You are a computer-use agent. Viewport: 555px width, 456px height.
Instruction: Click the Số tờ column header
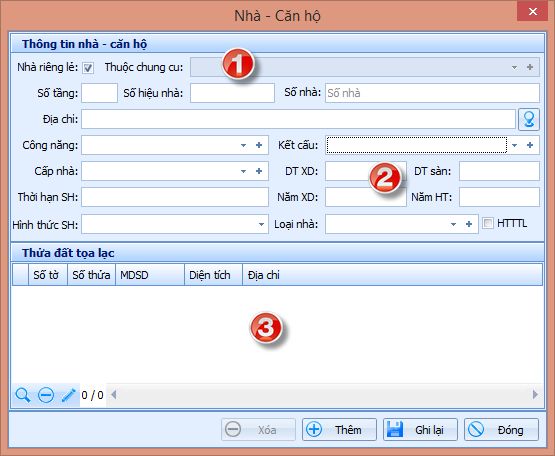click(x=48, y=275)
